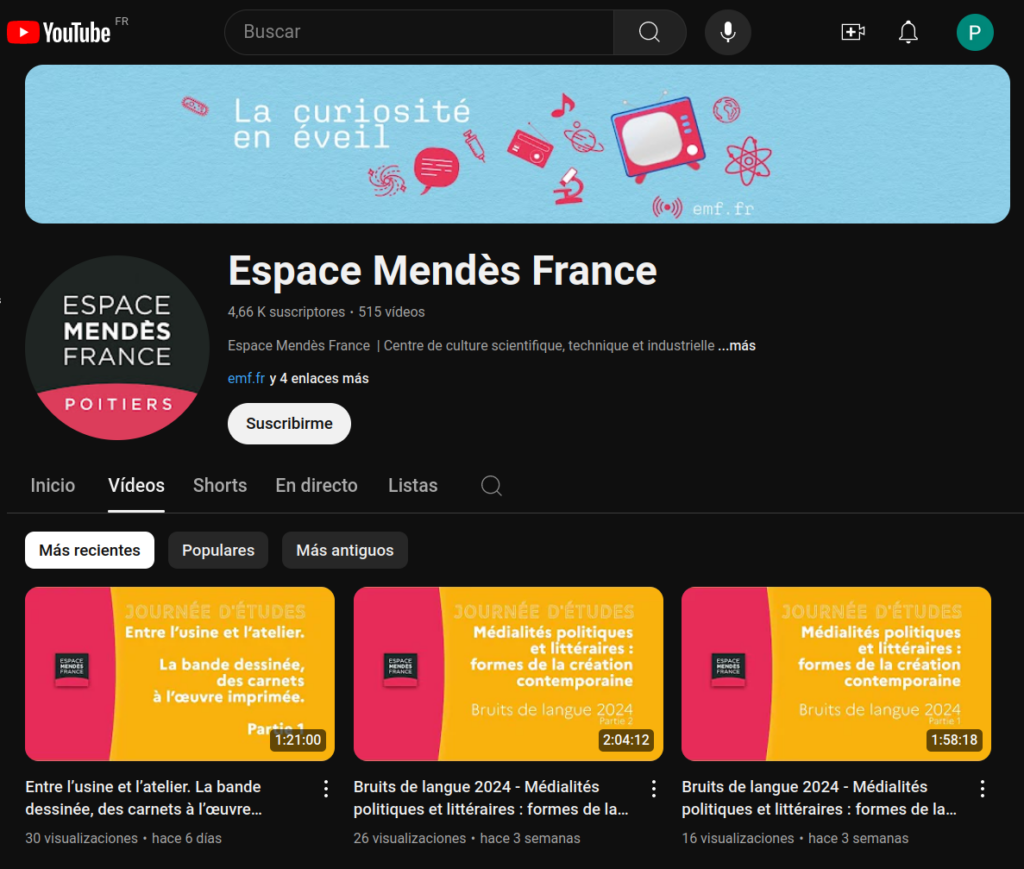Screen dimensions: 1024x869
Task: Click the Suscribirme button
Action: coord(289,424)
